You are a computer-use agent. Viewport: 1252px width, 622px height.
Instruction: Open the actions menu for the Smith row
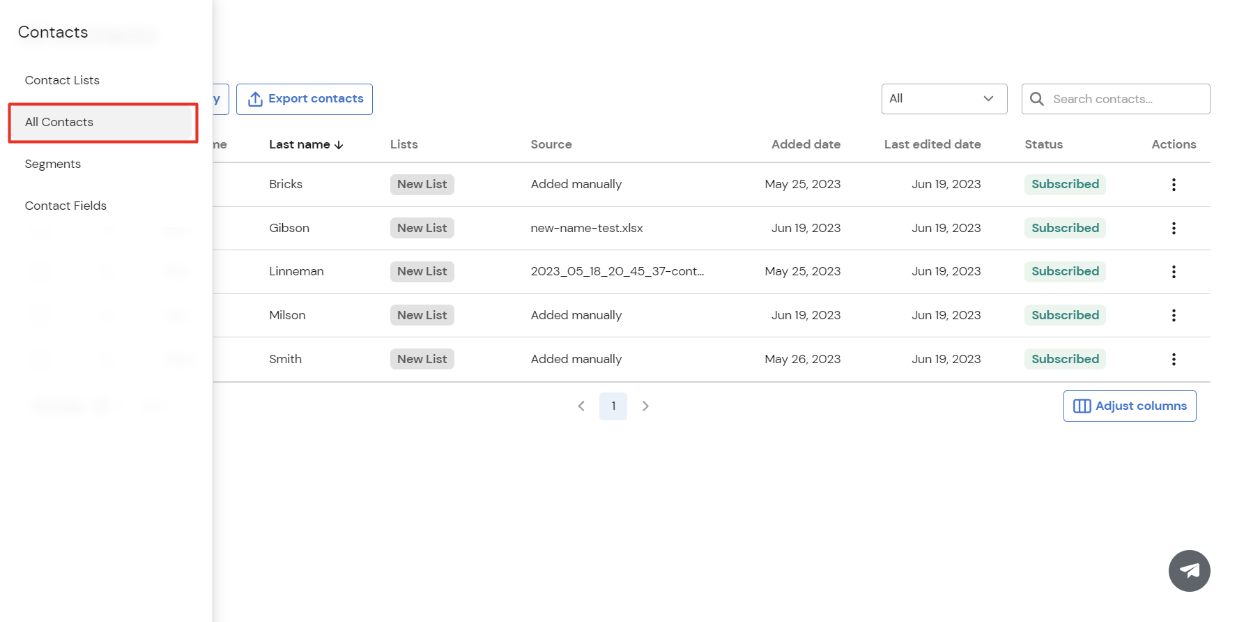[1174, 358]
